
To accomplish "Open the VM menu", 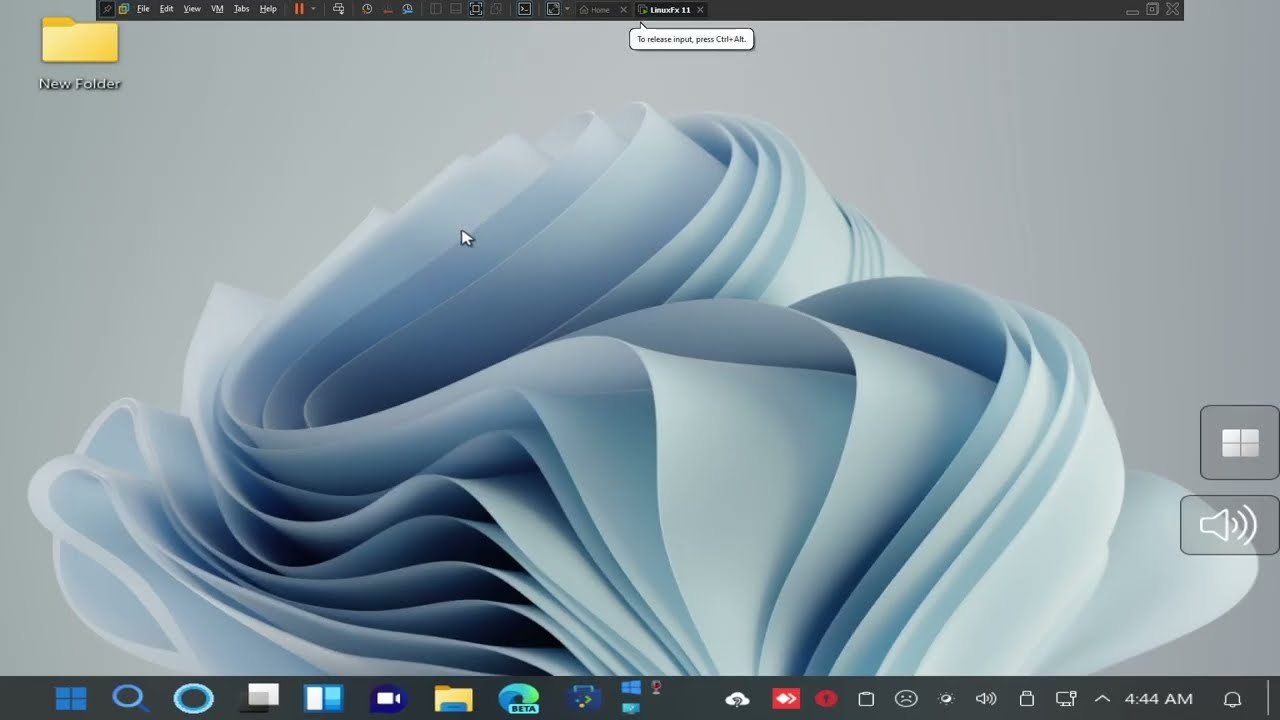I will 217,9.
